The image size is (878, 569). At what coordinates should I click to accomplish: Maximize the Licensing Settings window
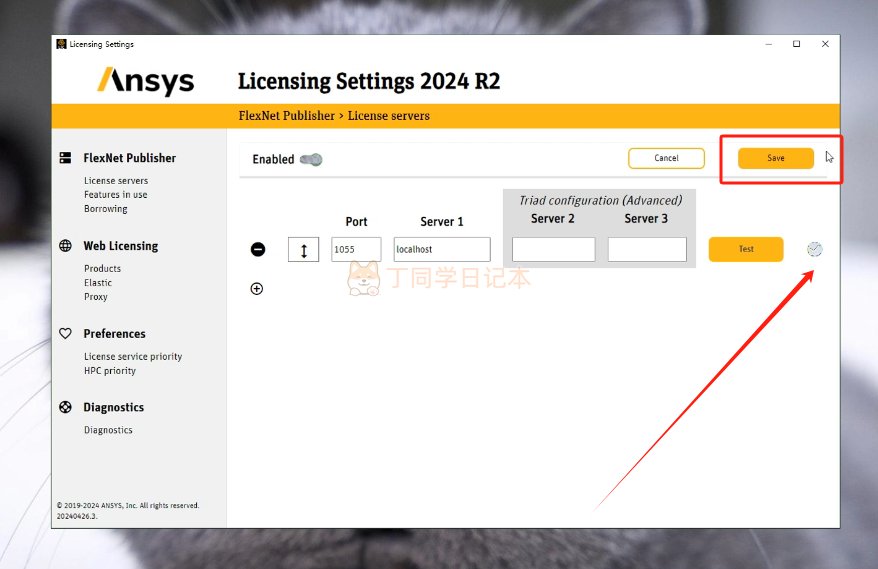point(796,44)
